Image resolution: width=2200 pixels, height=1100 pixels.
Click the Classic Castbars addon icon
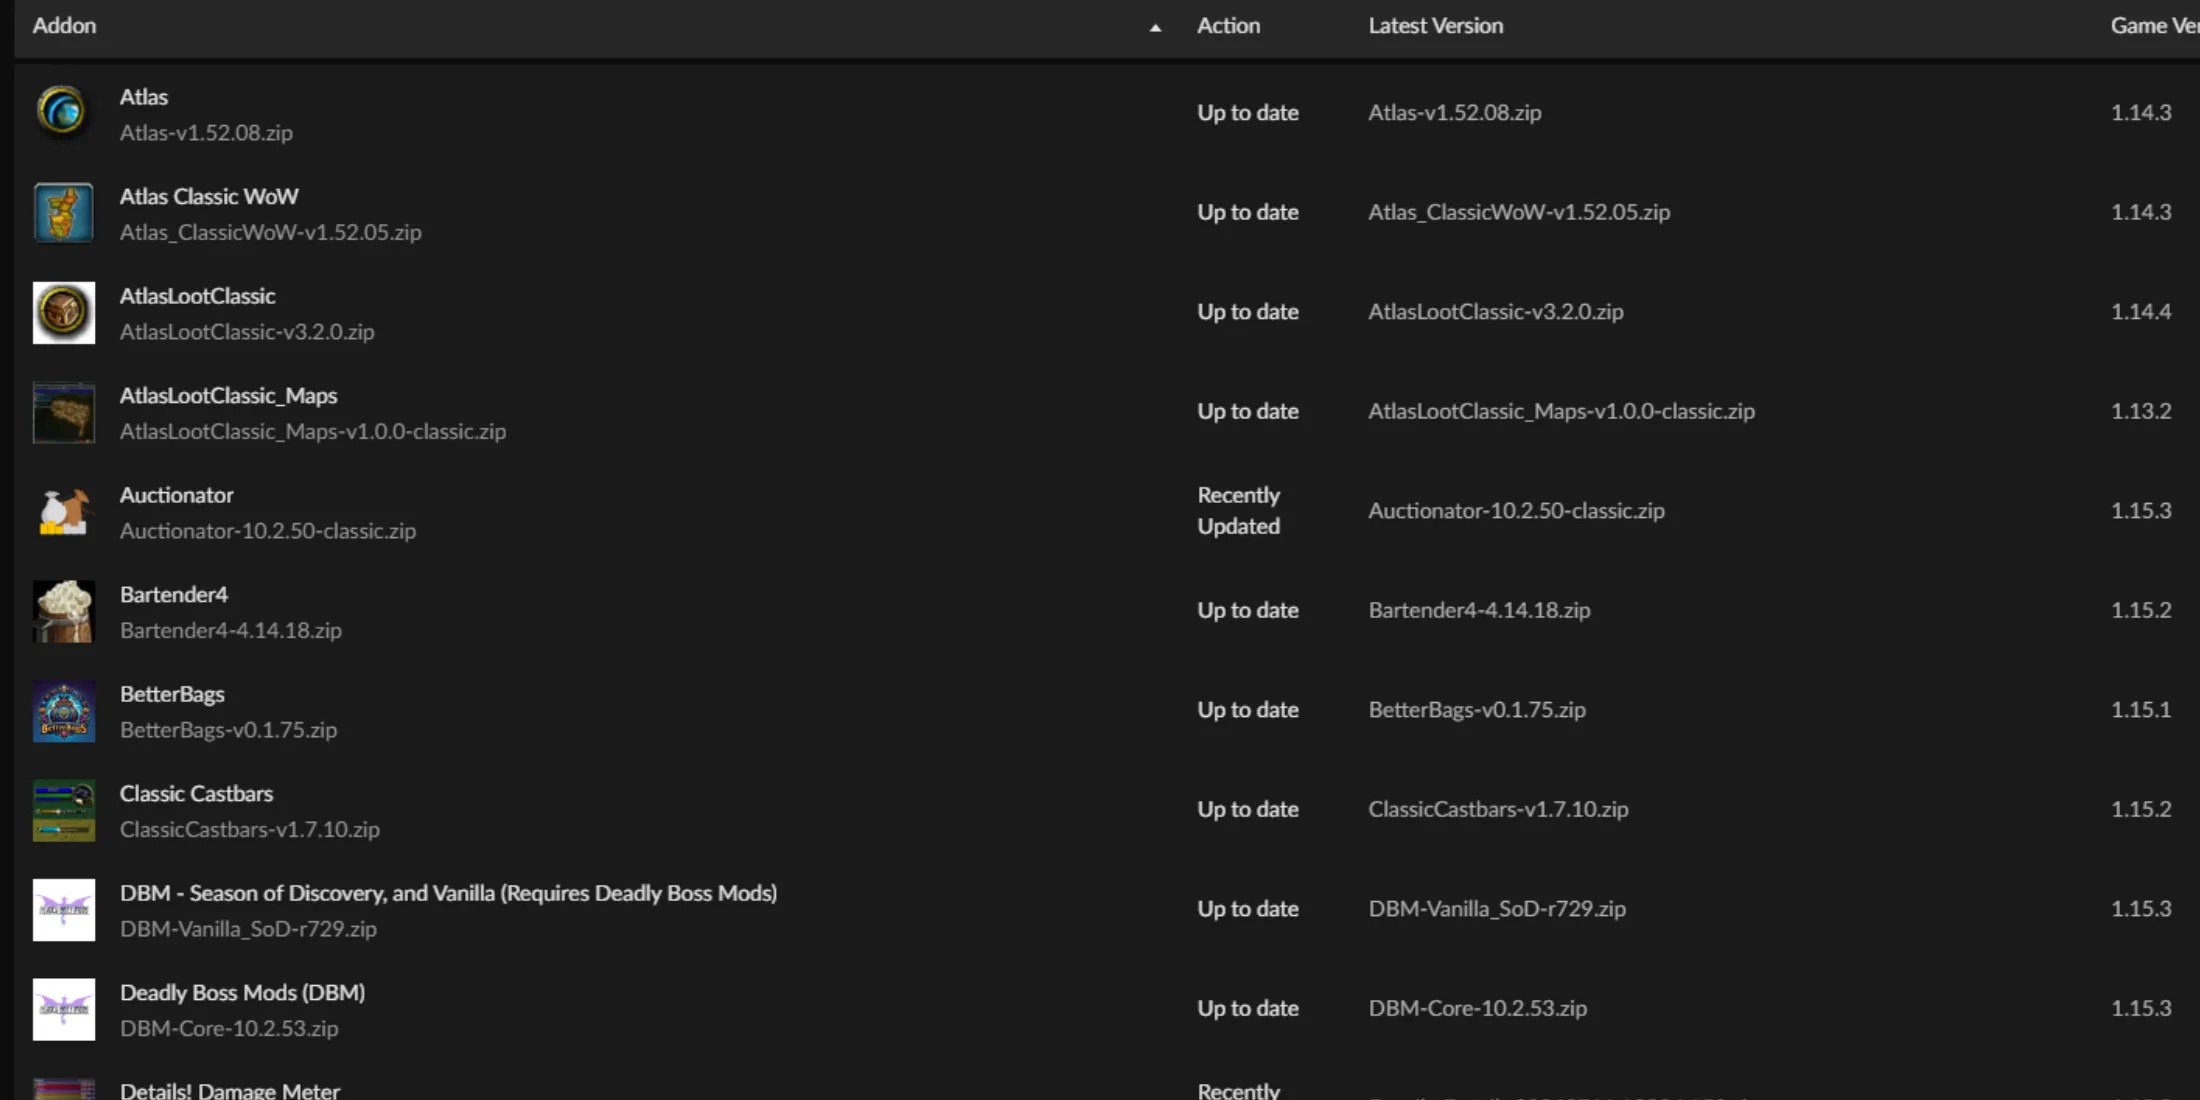tap(63, 810)
